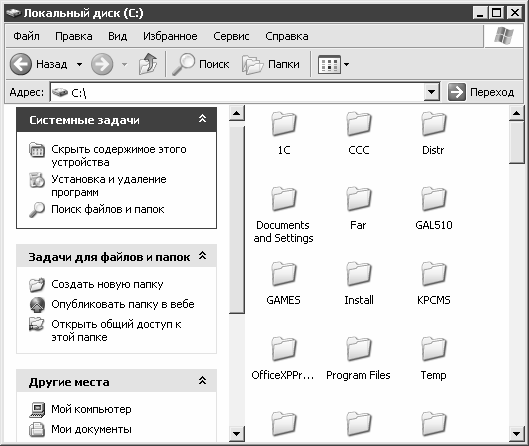Click the Создать новую папку link

107,284
